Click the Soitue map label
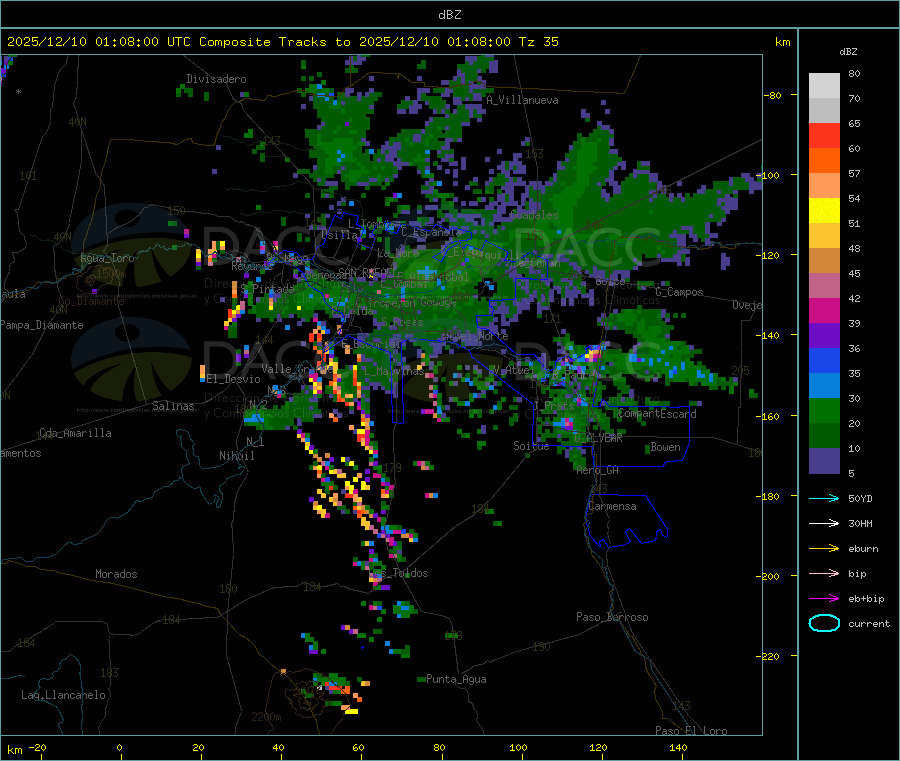Image resolution: width=900 pixels, height=761 pixels. 531,446
